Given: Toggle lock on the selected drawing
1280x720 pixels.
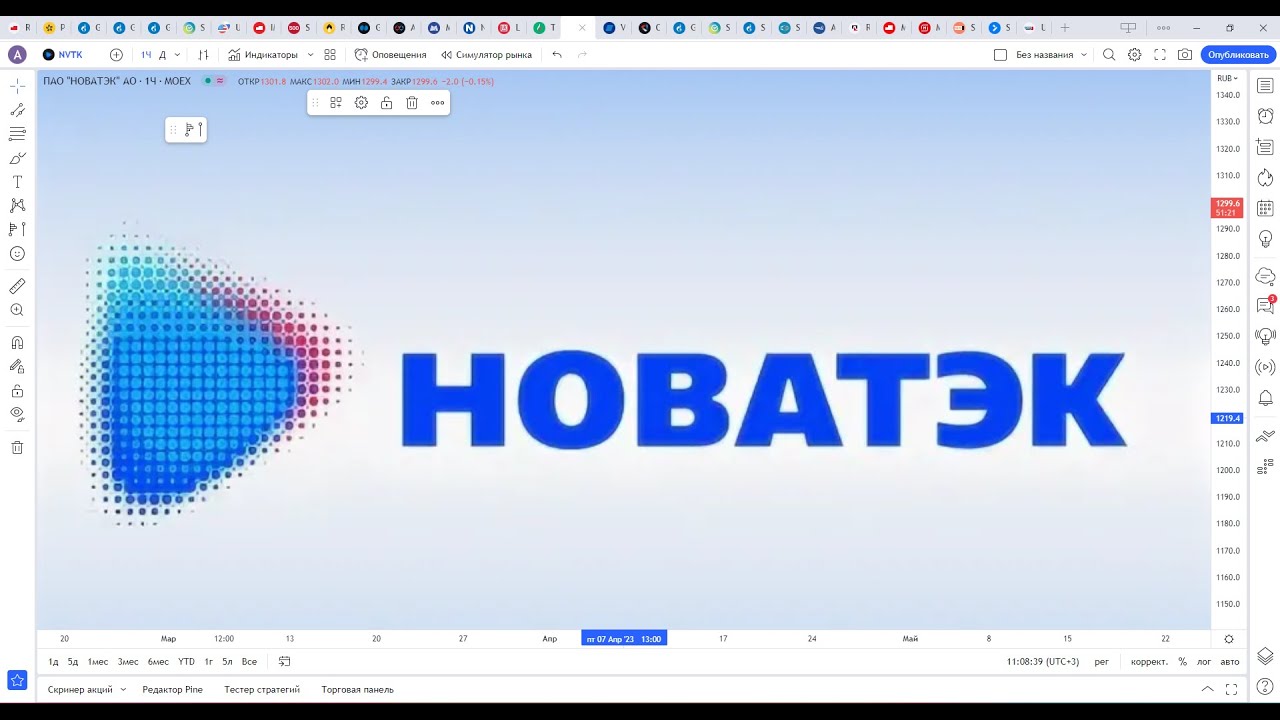Looking at the screenshot, I should (386, 102).
